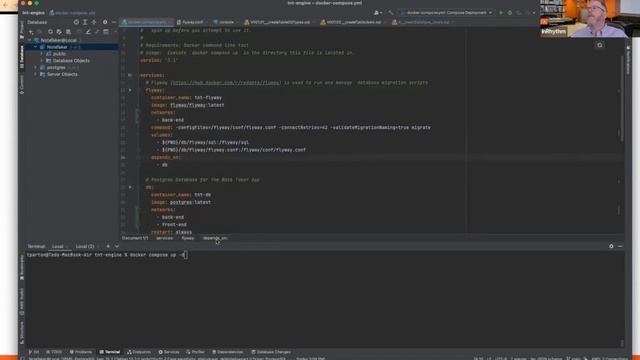Click the tnt-engine project breadcrumb at top
Screen dimensions: 640x360
point(33,13)
